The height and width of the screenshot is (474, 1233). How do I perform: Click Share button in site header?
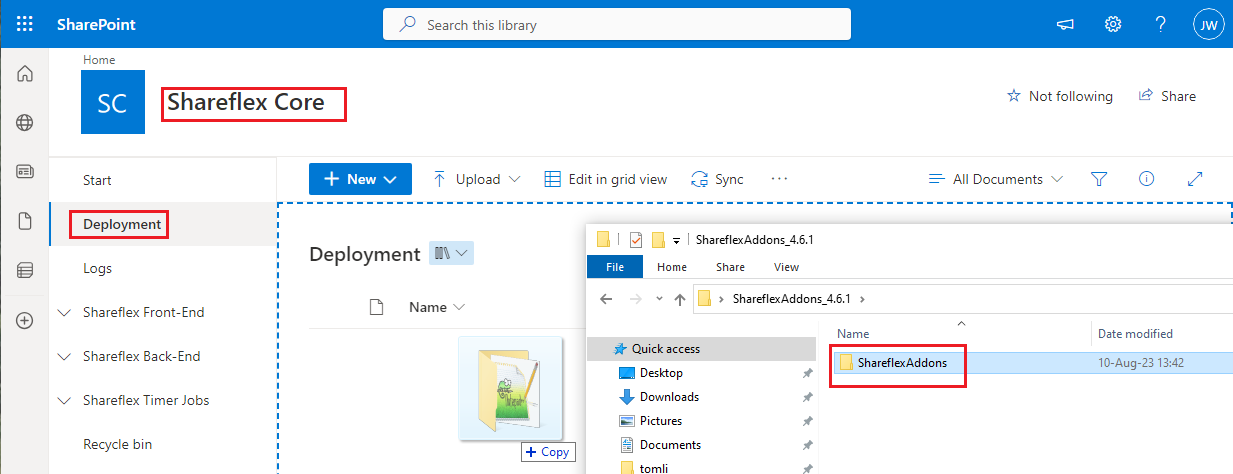1167,96
